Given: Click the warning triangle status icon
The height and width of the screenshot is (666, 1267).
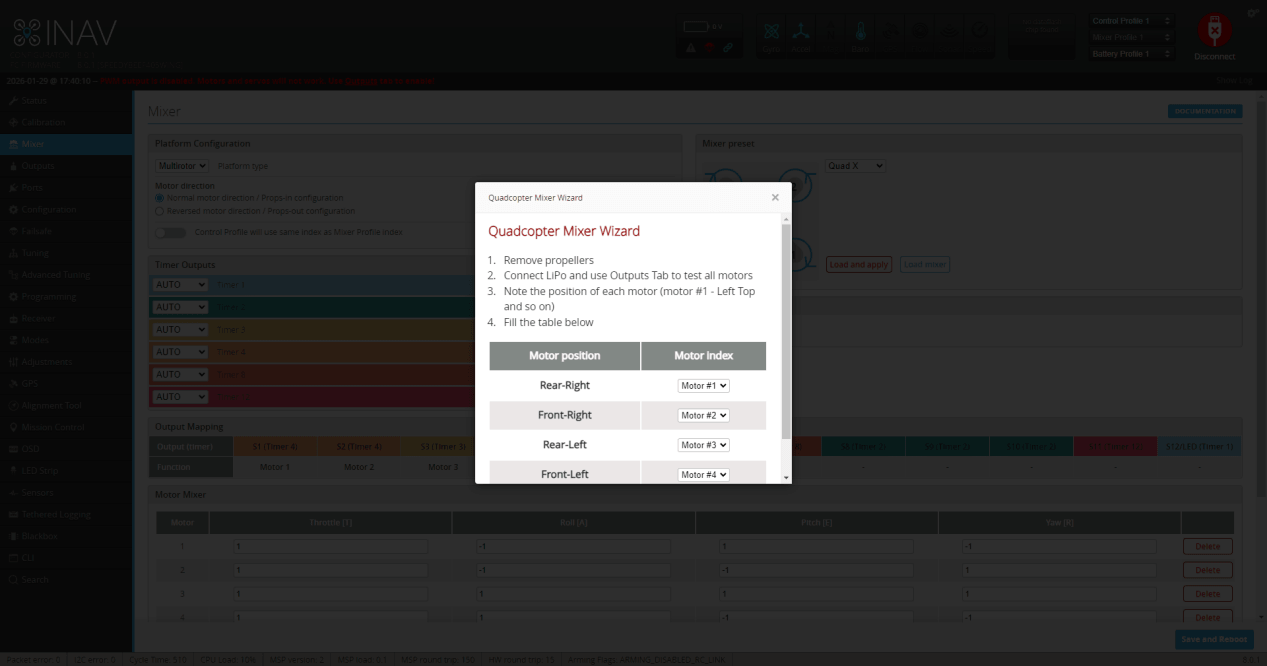Looking at the screenshot, I should (691, 47).
